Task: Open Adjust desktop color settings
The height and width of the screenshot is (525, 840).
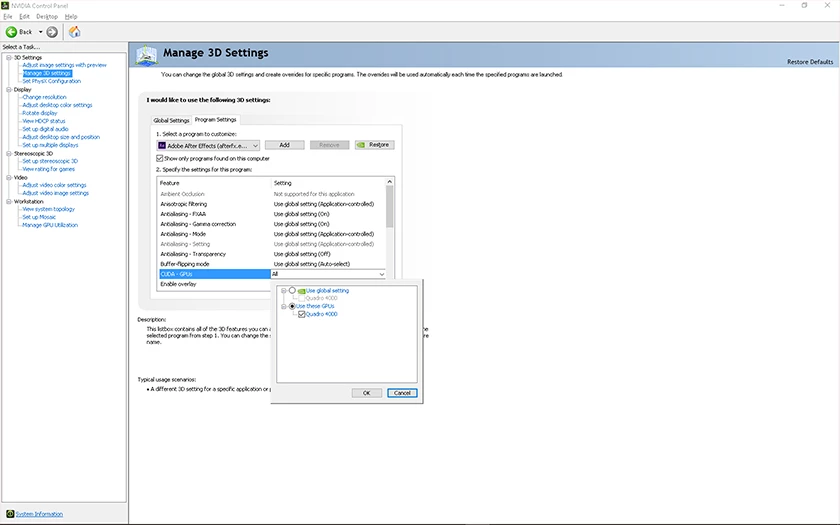Action: 57,105
